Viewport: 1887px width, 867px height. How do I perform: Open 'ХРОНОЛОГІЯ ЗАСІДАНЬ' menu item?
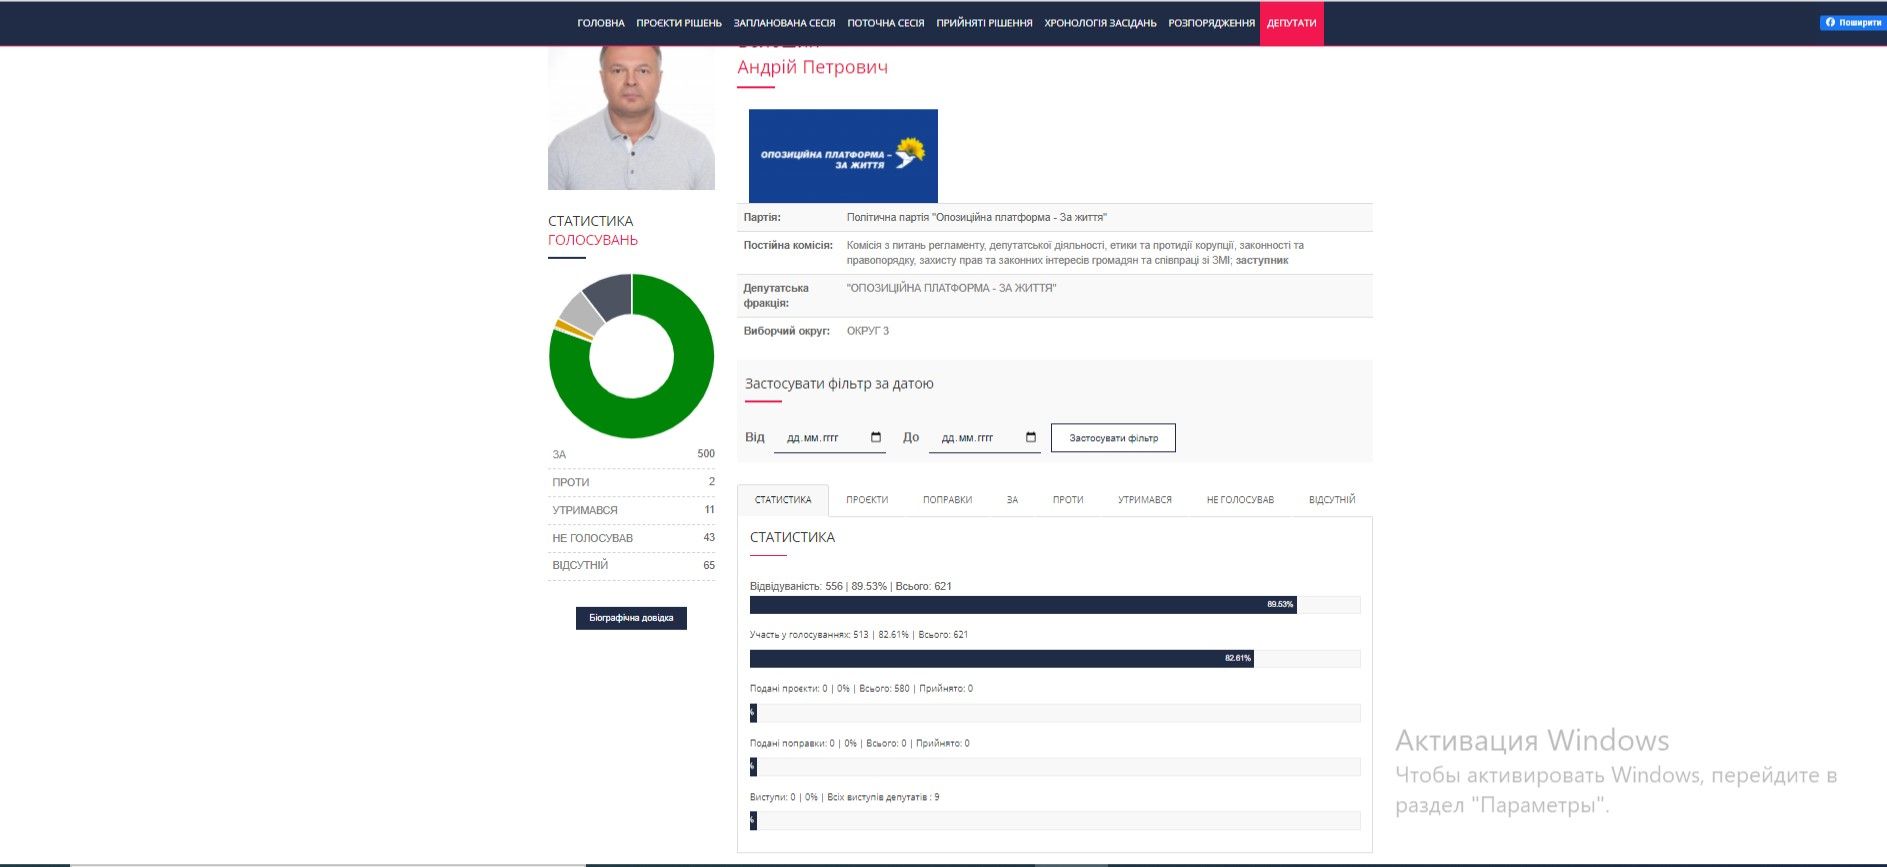(1100, 23)
